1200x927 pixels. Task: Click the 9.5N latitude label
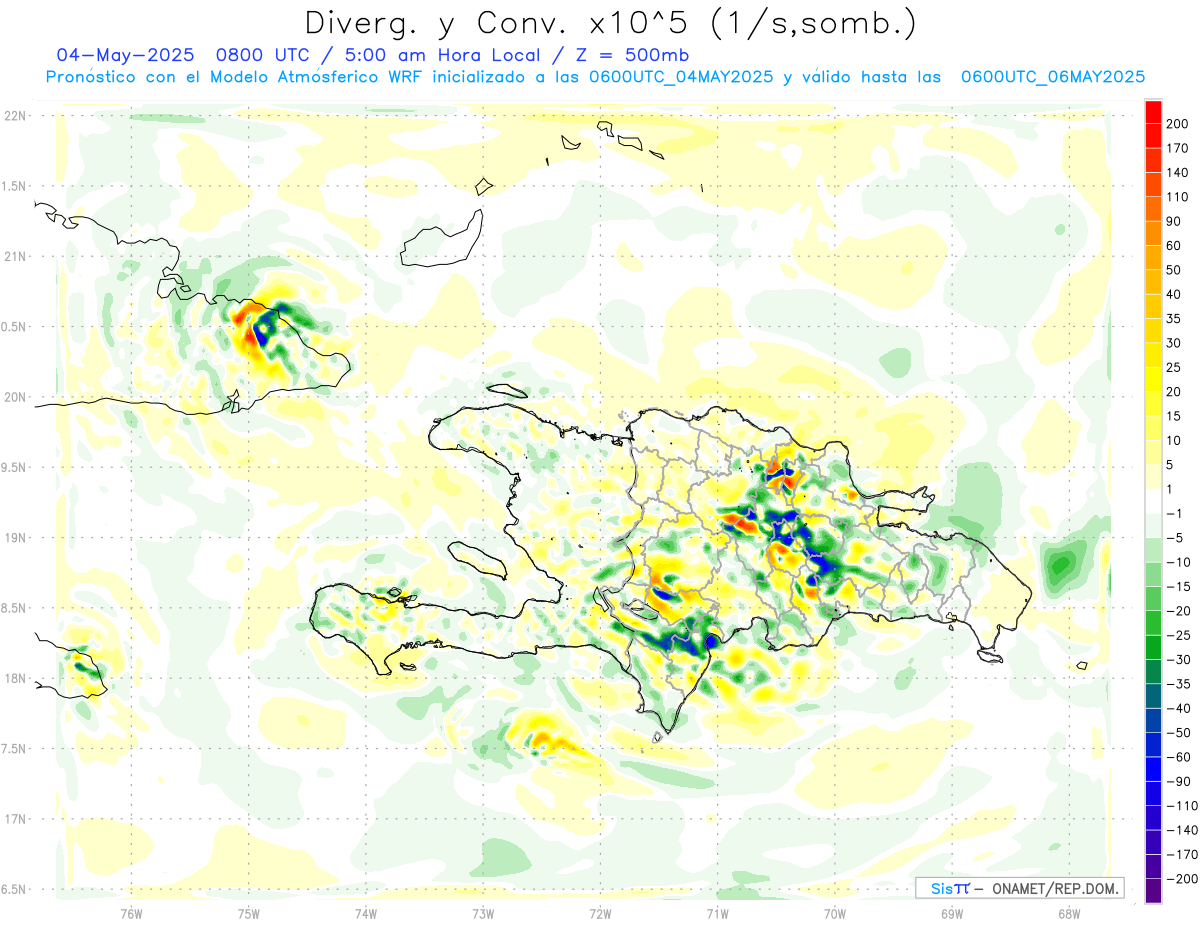pos(15,467)
